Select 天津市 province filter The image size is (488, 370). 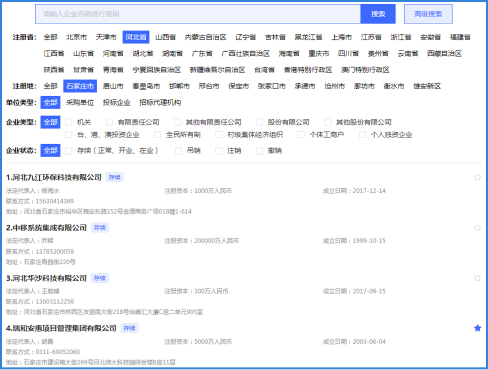(106, 37)
